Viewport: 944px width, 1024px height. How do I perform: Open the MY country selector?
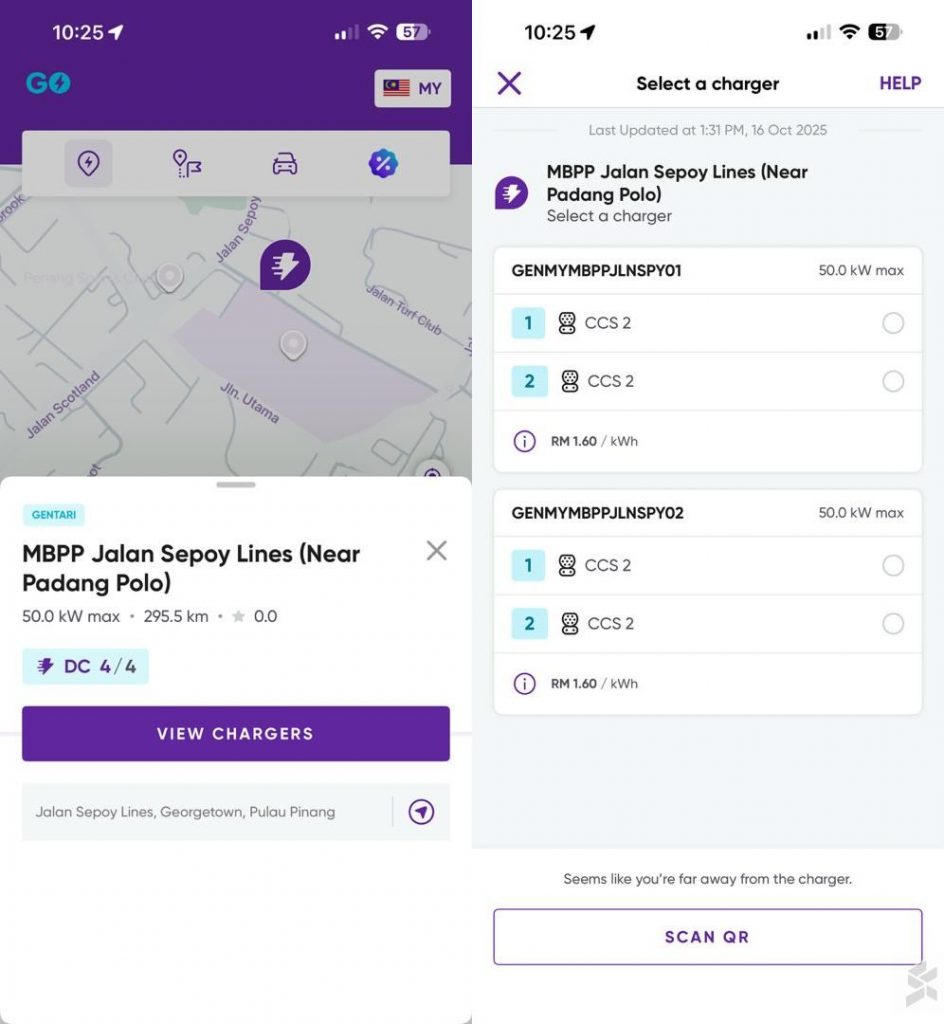coord(412,88)
